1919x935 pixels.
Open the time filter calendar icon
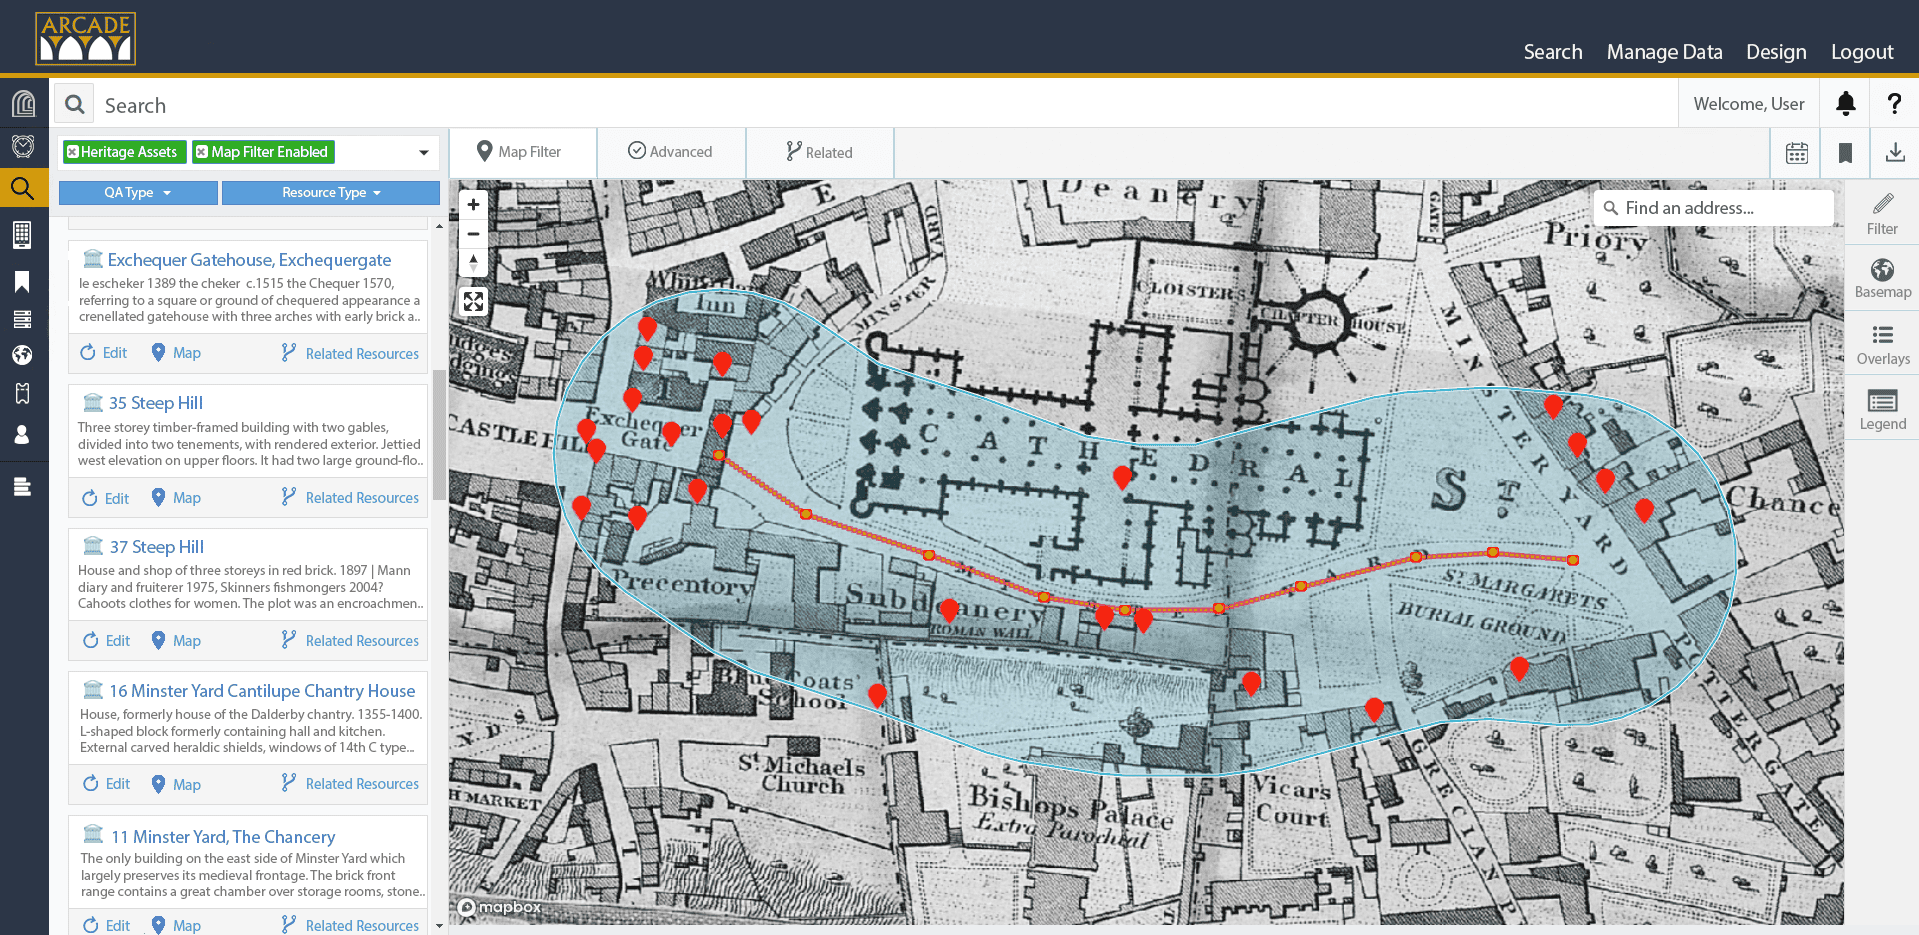[x=1797, y=153]
